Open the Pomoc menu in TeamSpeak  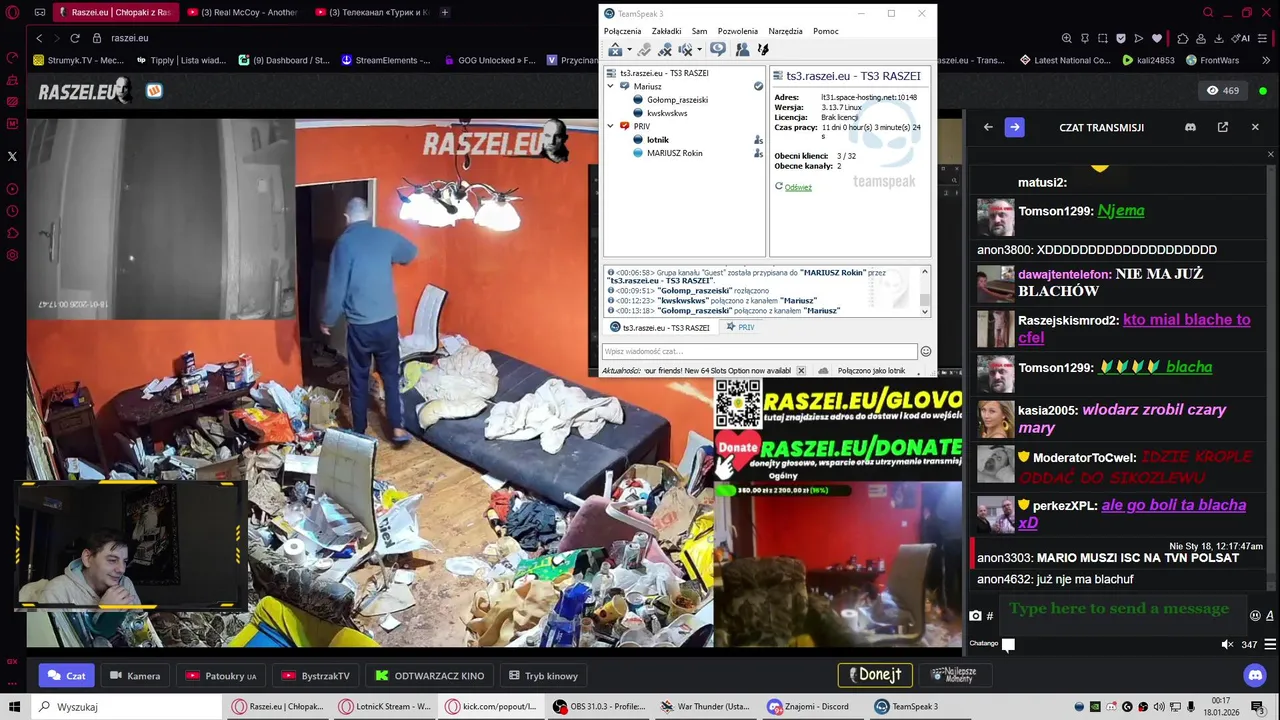(x=826, y=31)
